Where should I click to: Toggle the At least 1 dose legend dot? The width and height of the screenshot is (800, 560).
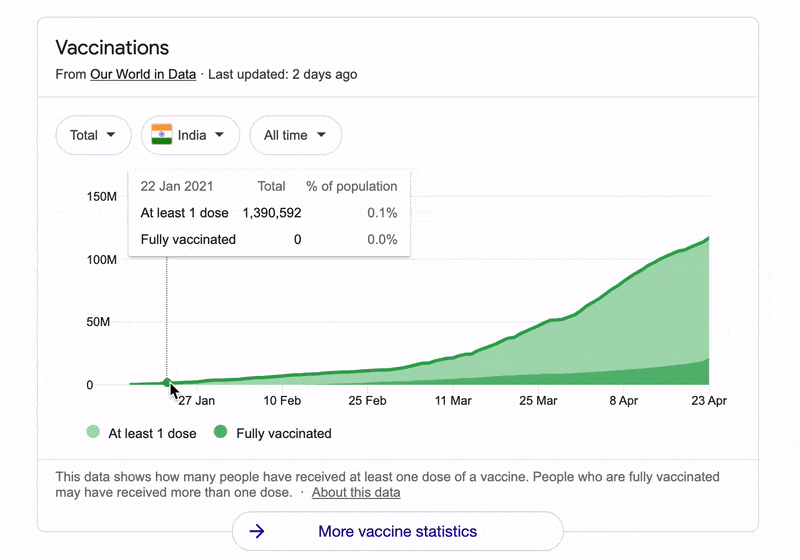tap(93, 433)
